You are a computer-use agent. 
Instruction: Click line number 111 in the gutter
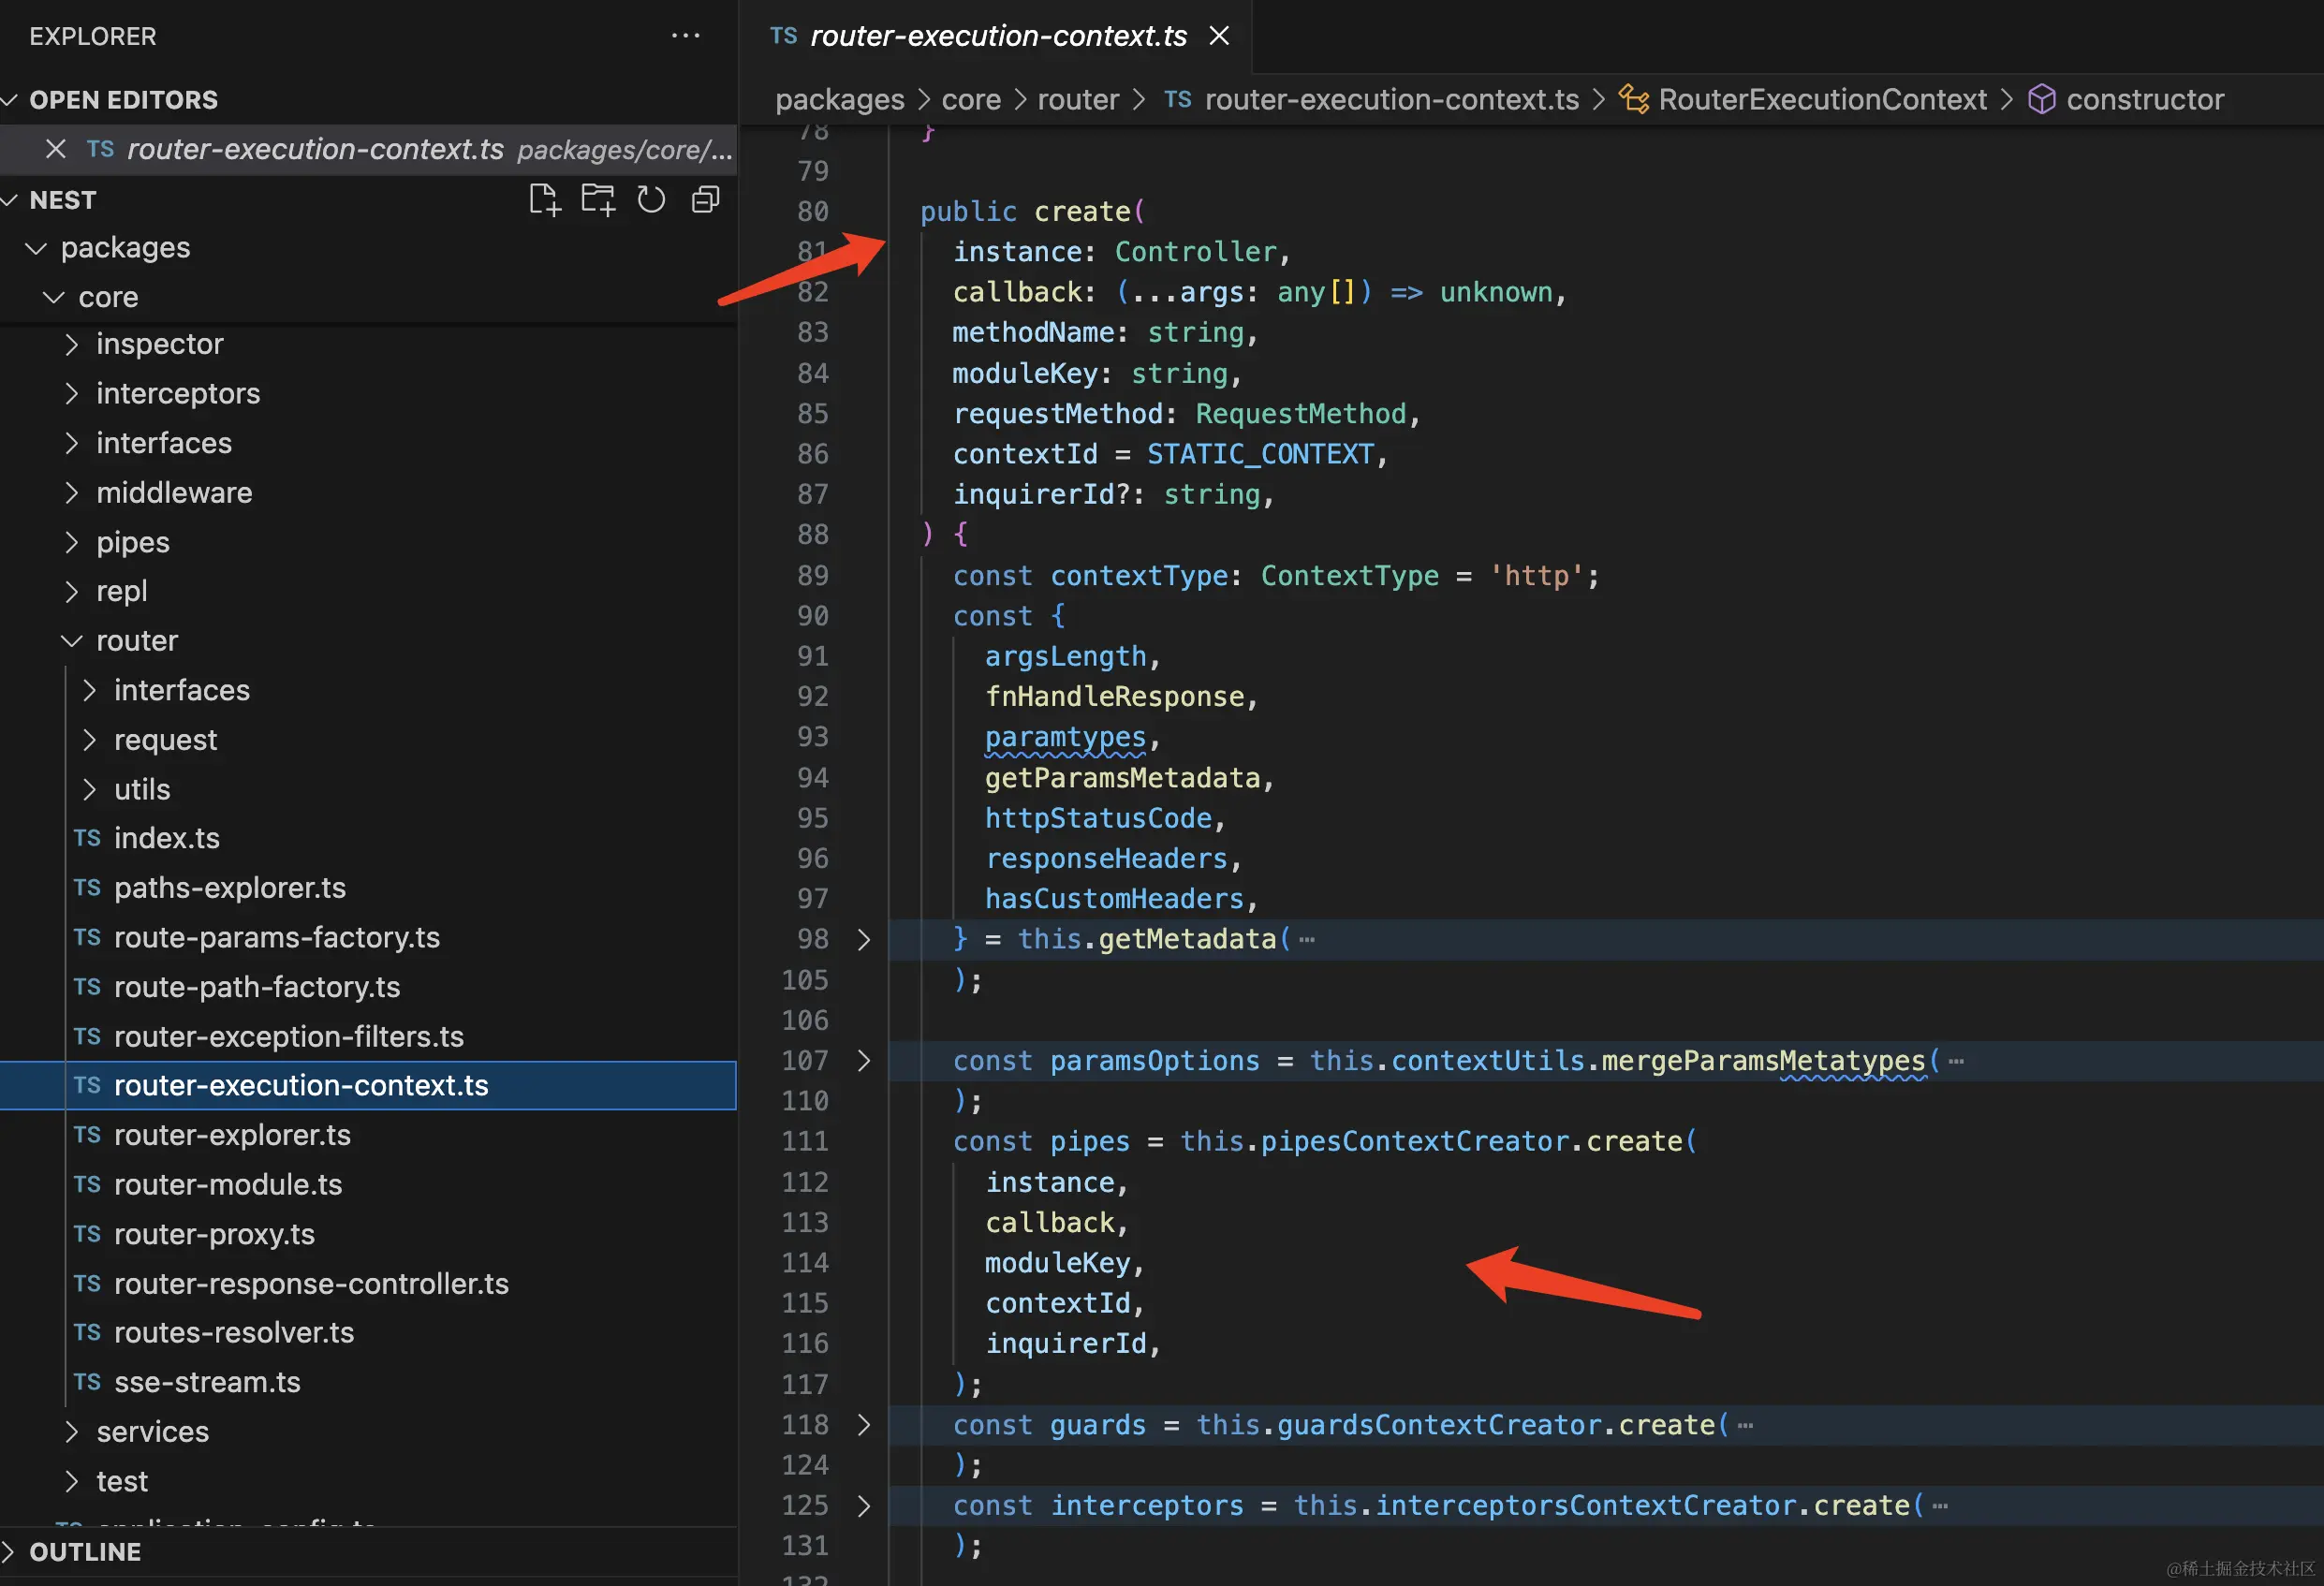805,1141
